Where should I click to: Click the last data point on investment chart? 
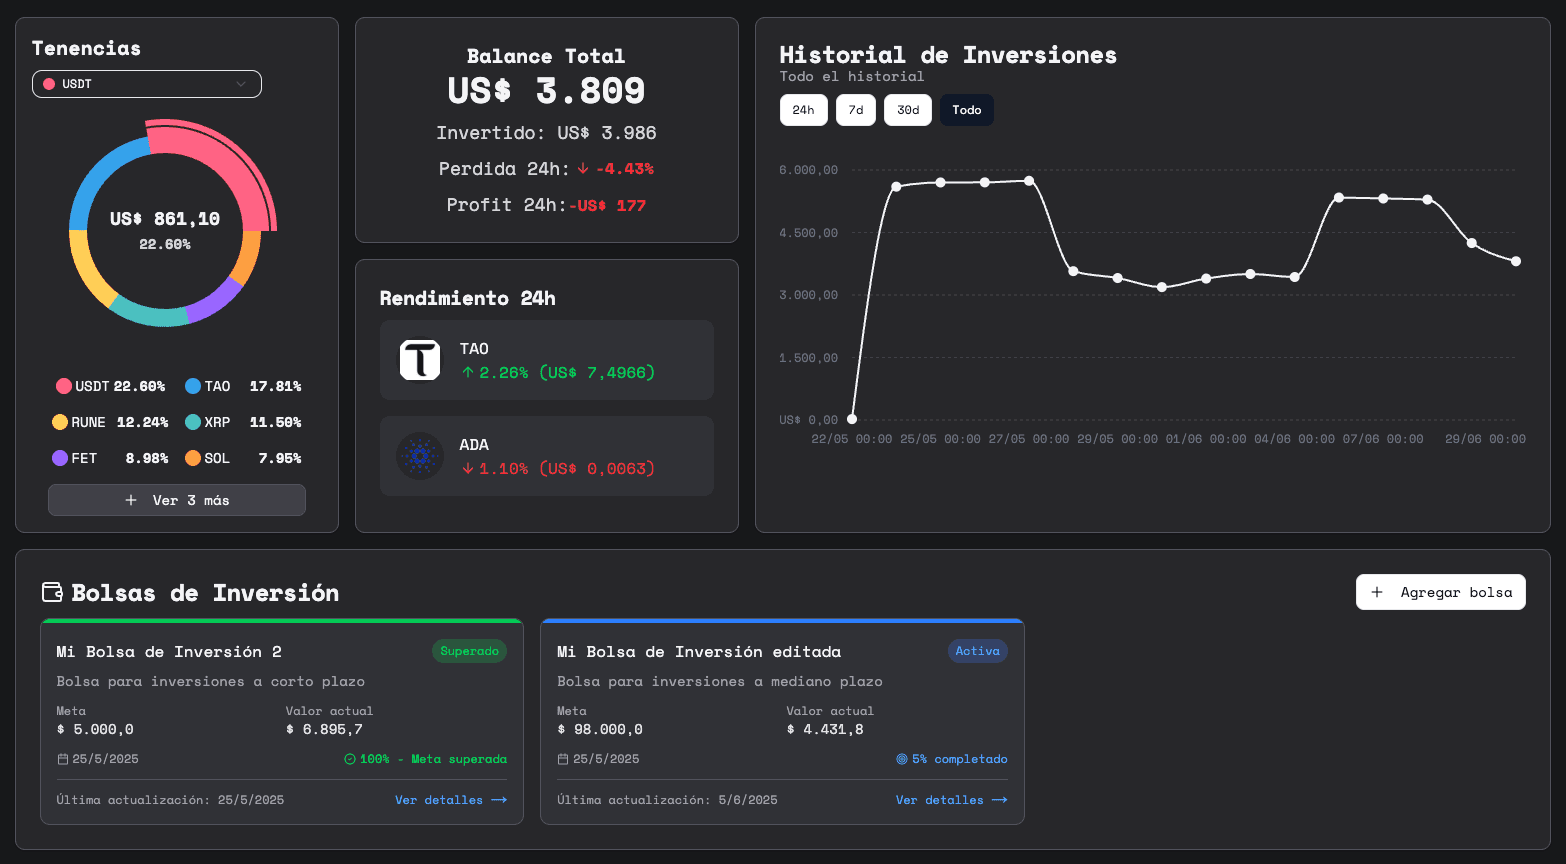[x=1516, y=261]
